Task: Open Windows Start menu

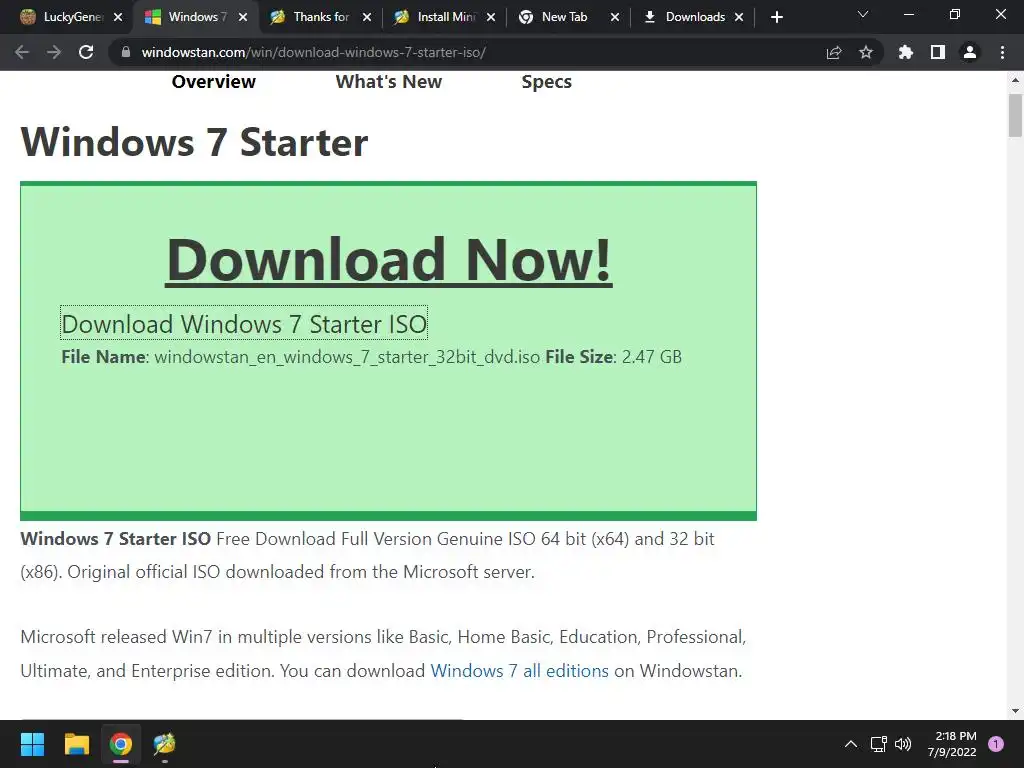Action: [32, 744]
